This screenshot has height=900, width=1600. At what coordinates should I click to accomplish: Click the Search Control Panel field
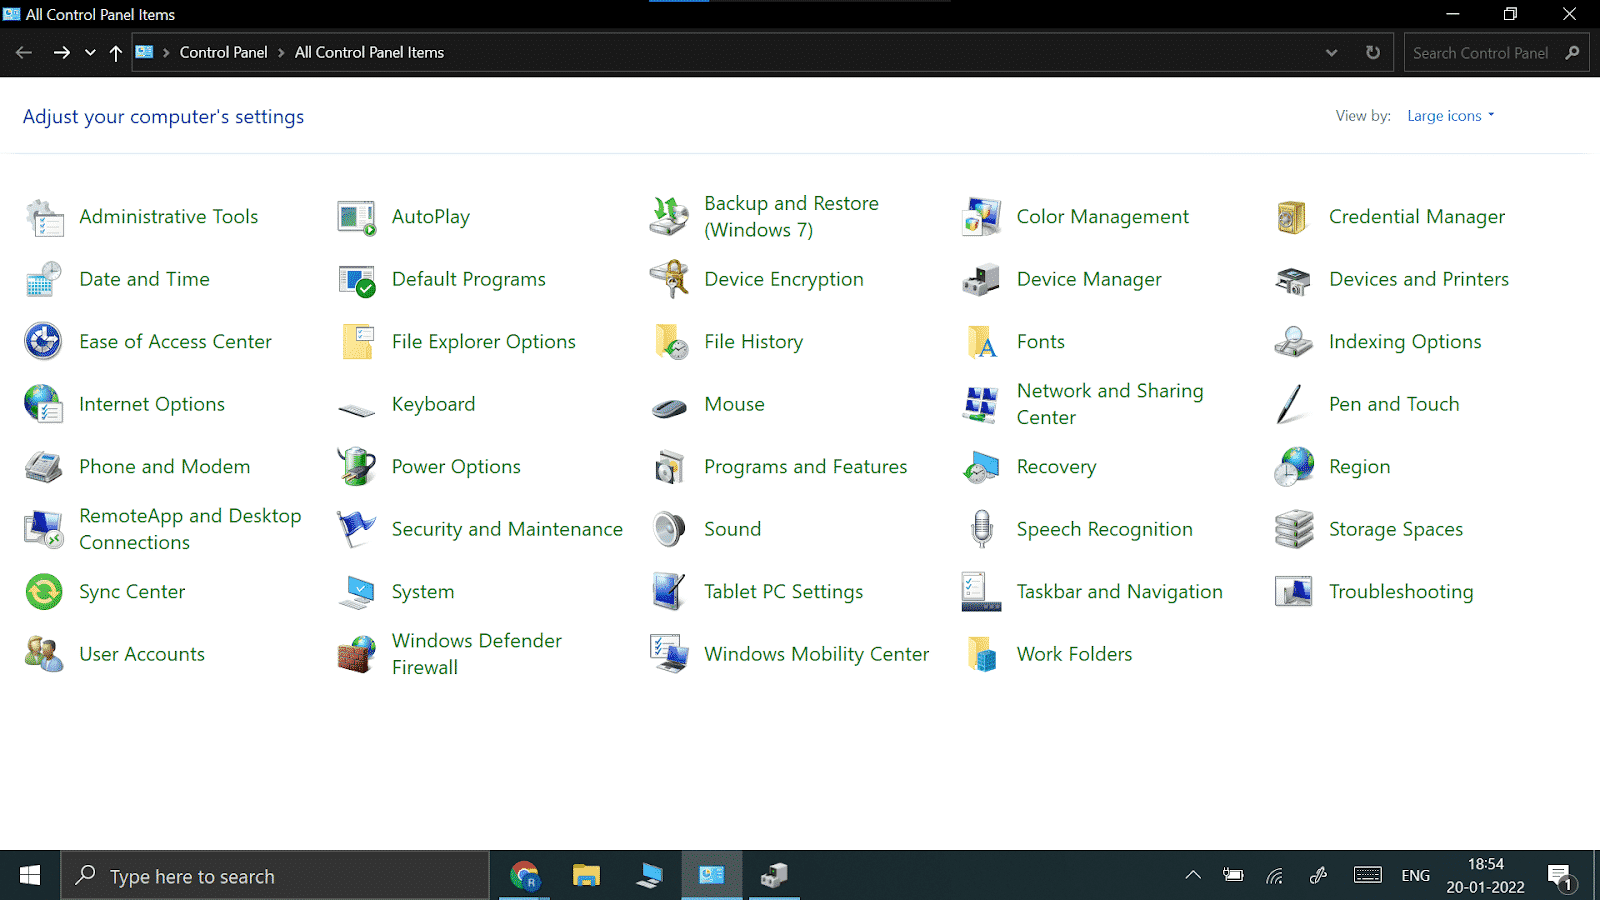click(1496, 53)
